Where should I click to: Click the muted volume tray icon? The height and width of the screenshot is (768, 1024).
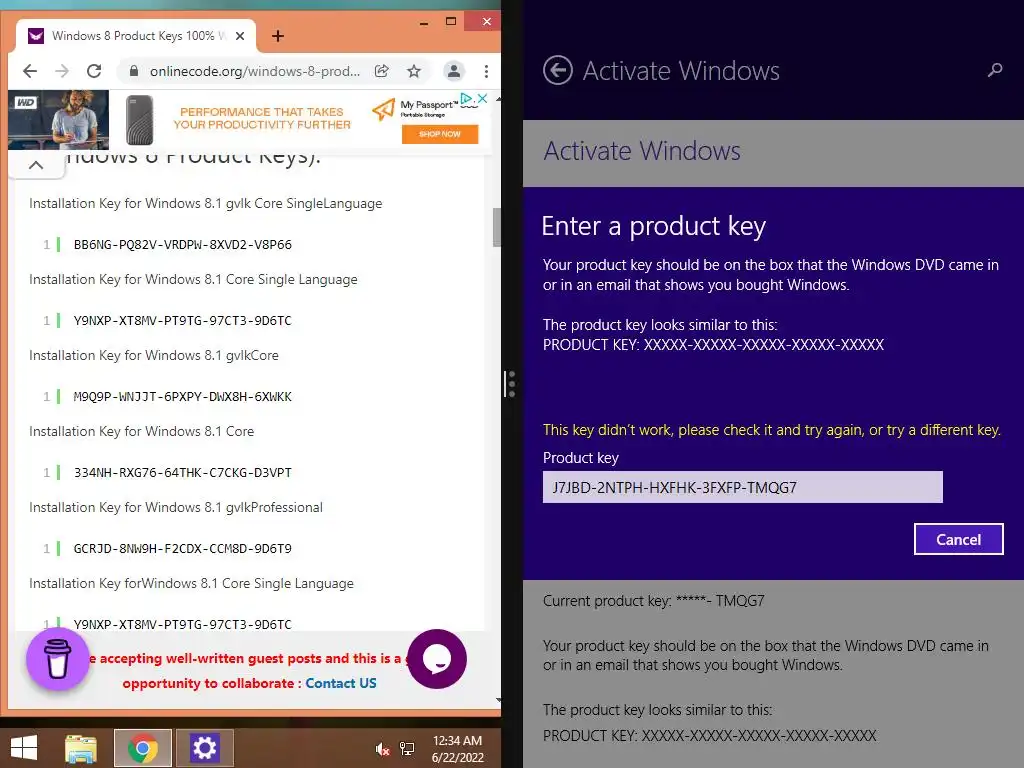383,749
